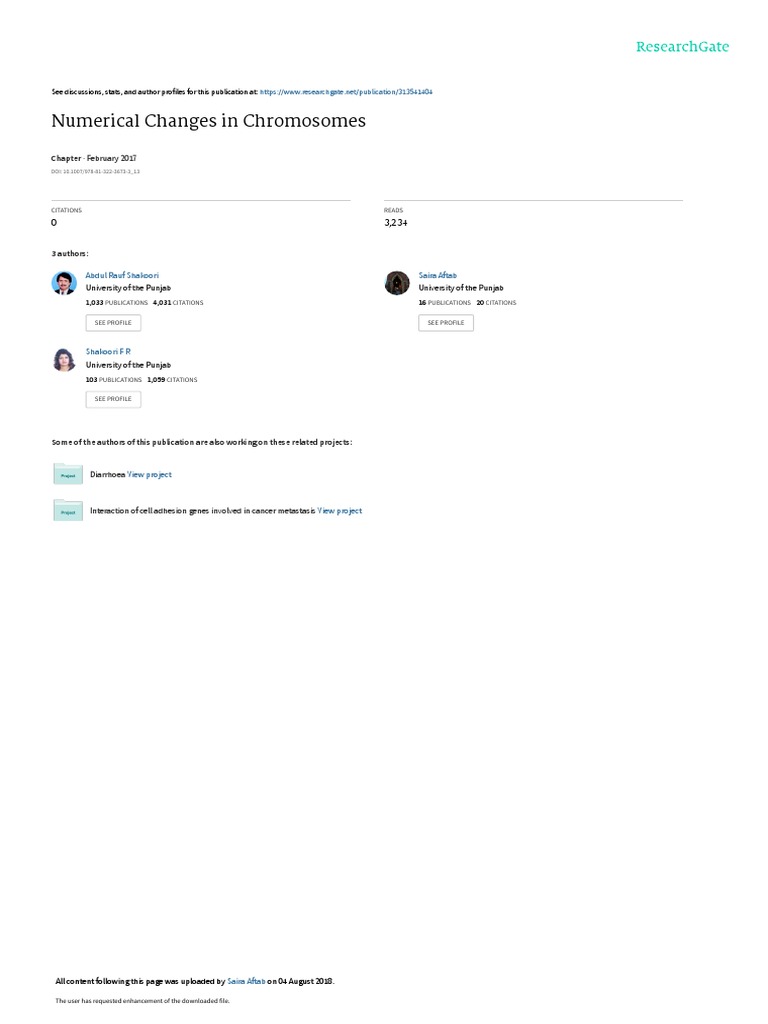
Task: Open Abdul Rauf Shakoori author name link
Action: click(x=122, y=275)
